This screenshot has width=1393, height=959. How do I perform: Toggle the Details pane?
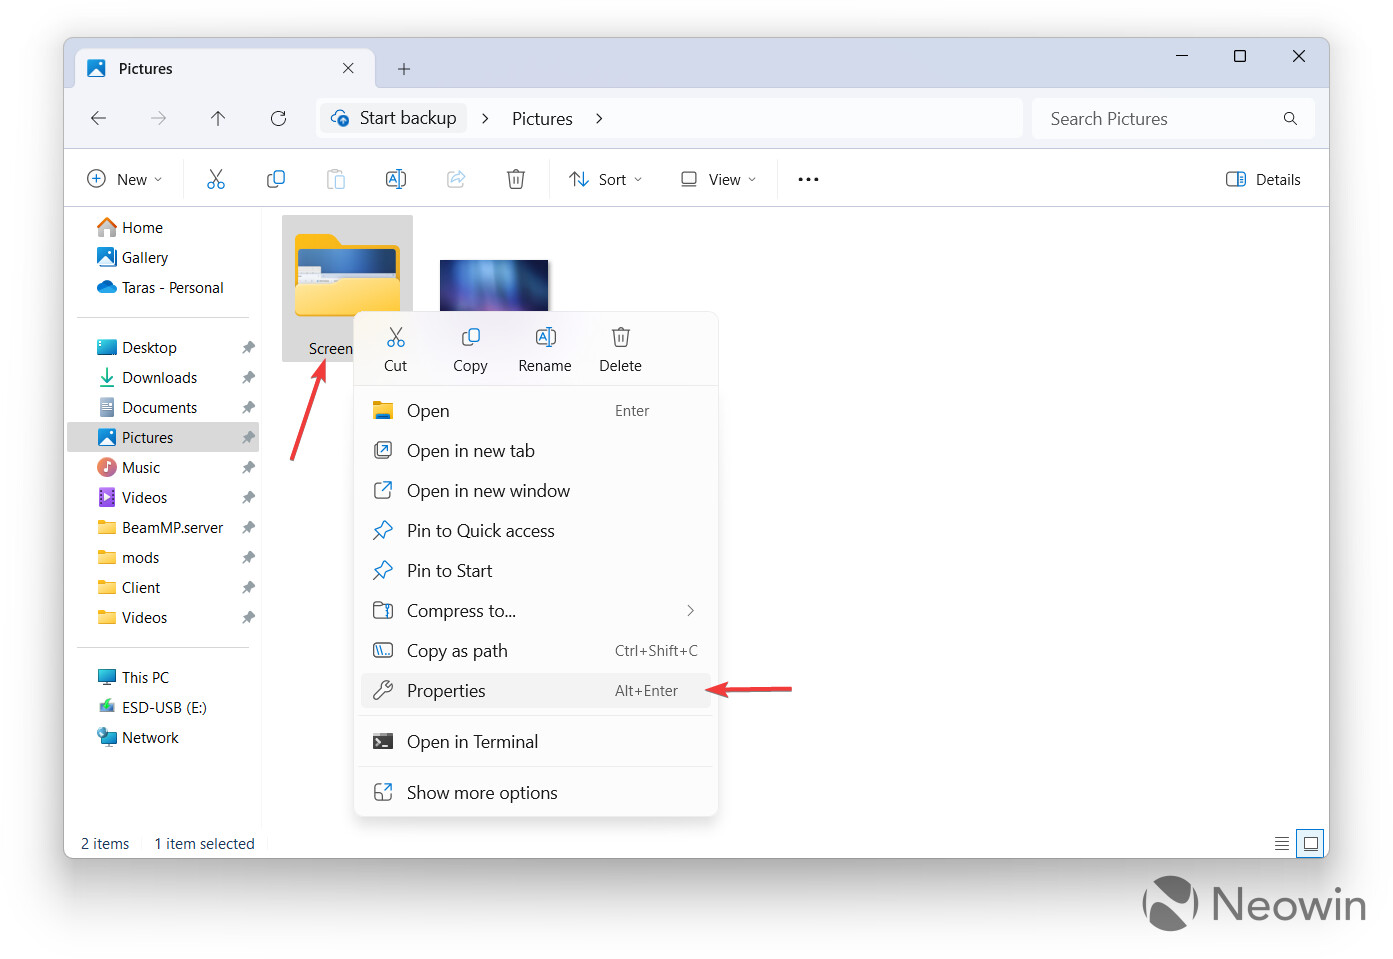click(1263, 179)
